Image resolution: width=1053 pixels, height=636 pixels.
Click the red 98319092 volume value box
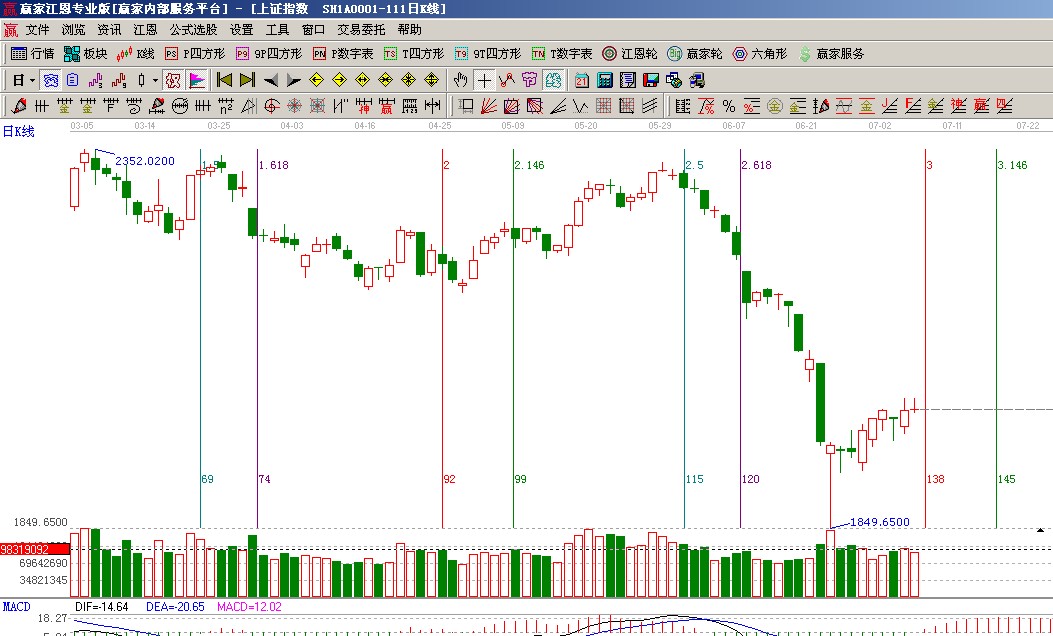tap(35, 550)
